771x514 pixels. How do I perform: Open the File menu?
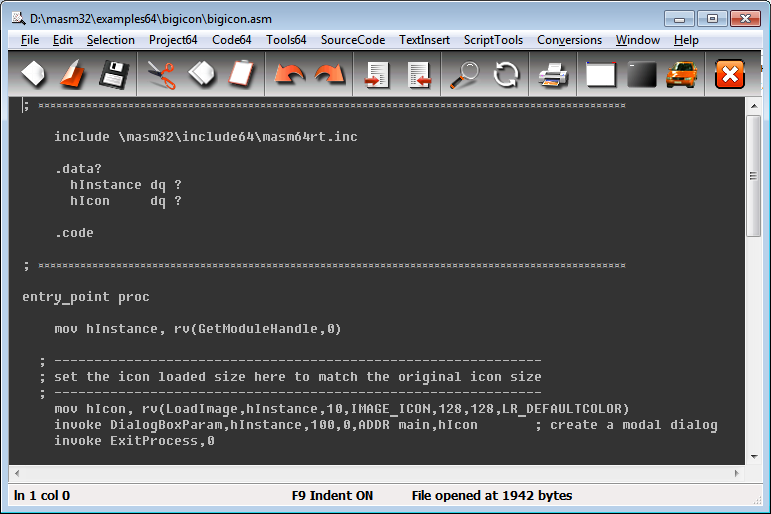coord(30,40)
